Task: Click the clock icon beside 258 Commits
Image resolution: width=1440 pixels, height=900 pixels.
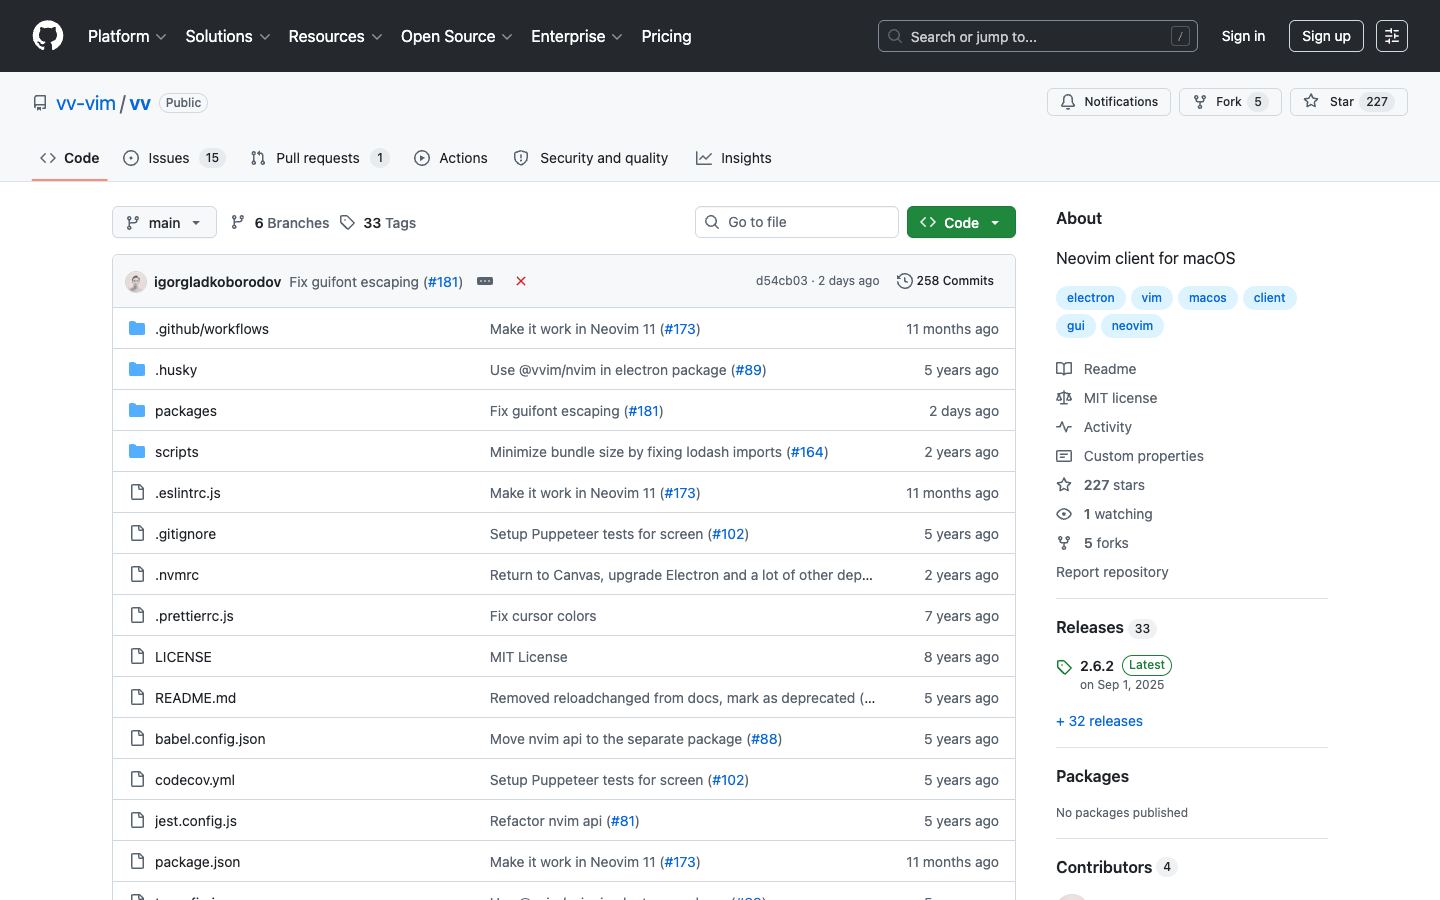Action: pos(905,281)
